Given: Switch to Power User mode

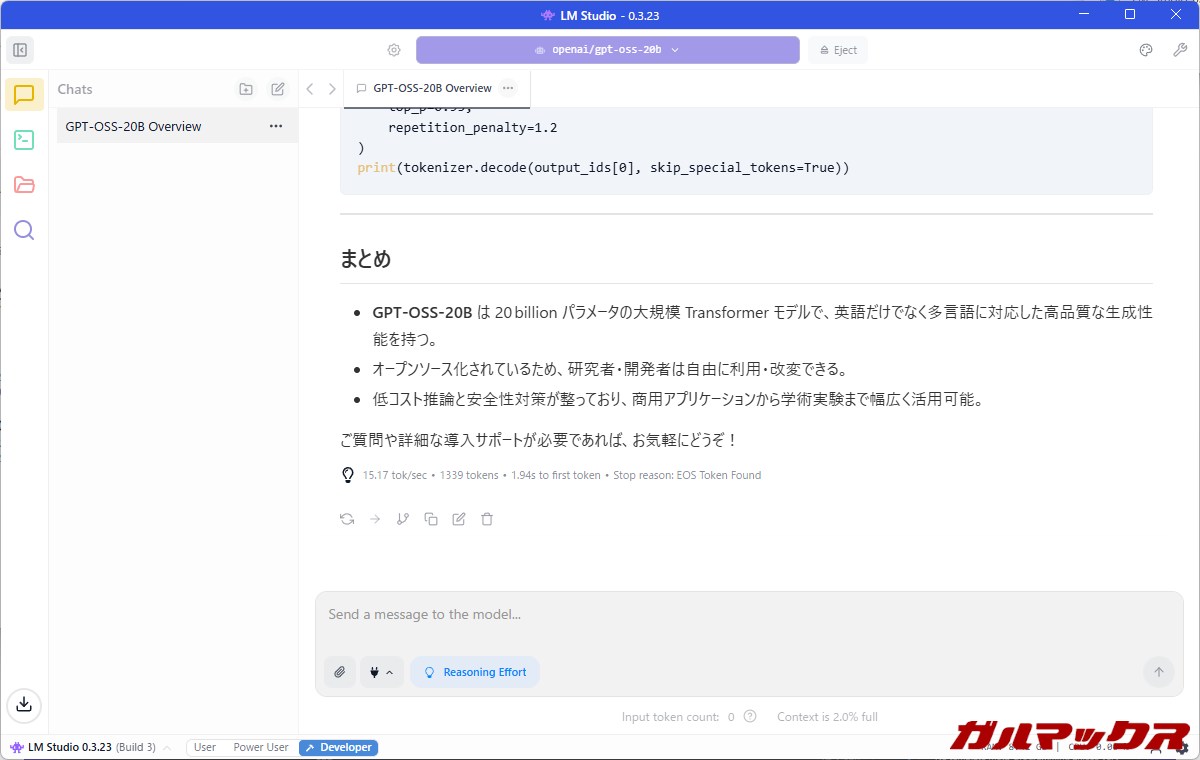Looking at the screenshot, I should pyautogui.click(x=261, y=748).
